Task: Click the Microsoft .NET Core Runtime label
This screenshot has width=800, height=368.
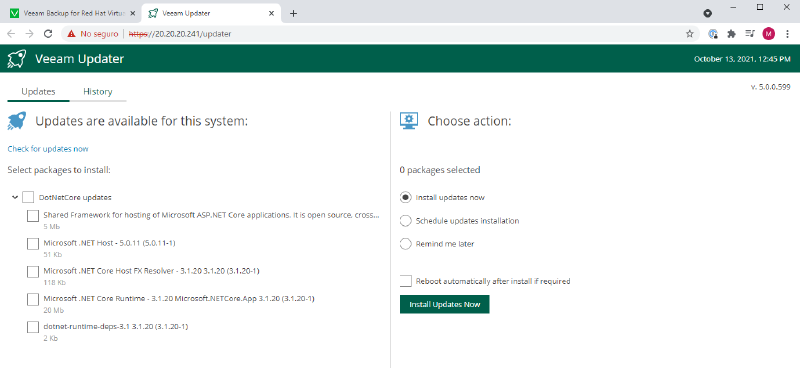Action: (179, 298)
